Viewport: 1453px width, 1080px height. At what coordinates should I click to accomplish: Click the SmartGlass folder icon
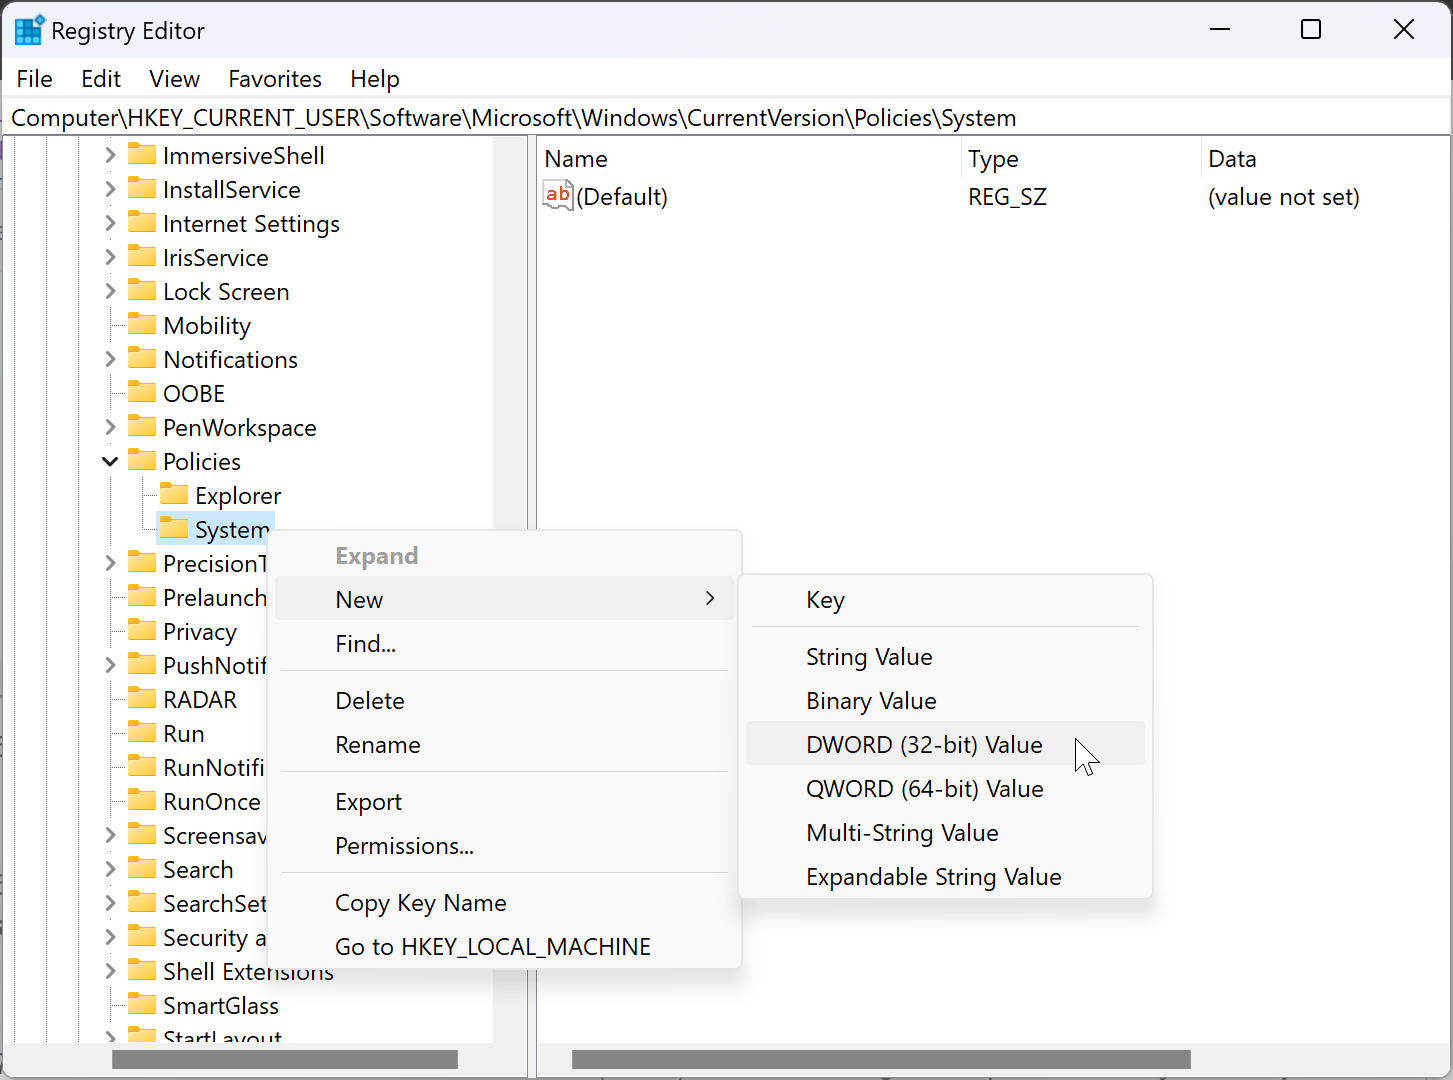point(143,1005)
